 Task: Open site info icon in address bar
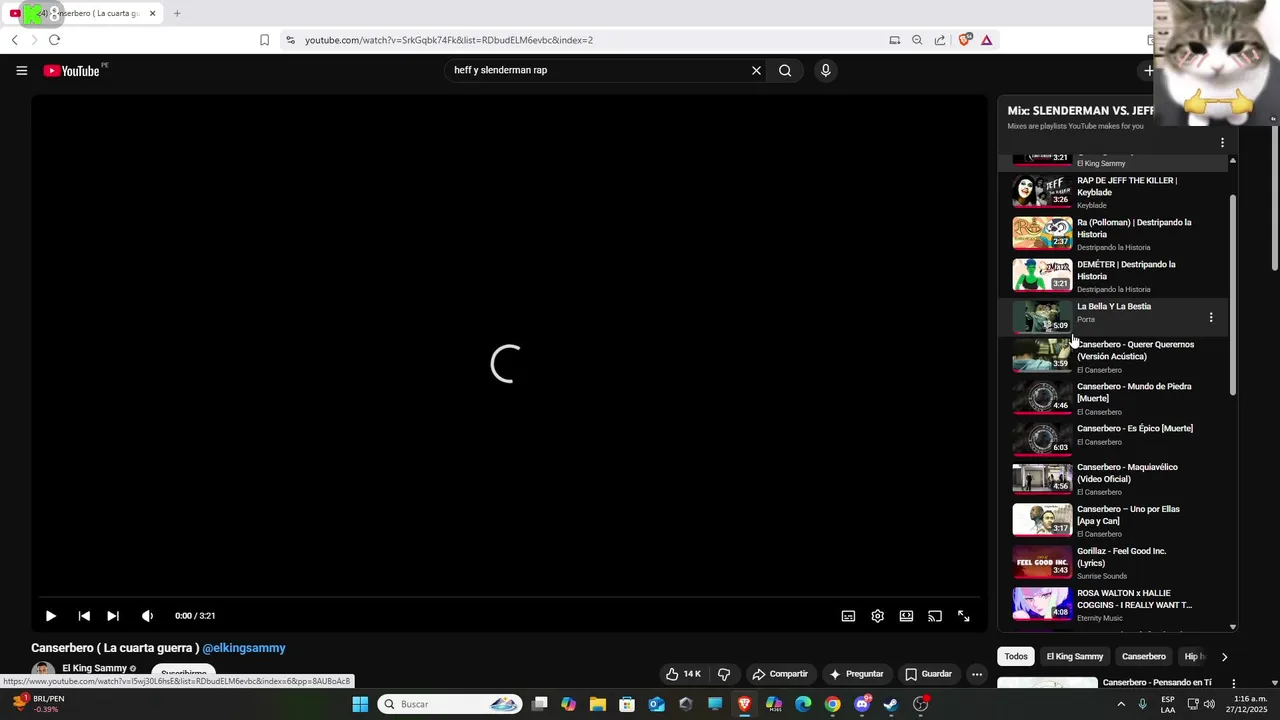[x=290, y=40]
